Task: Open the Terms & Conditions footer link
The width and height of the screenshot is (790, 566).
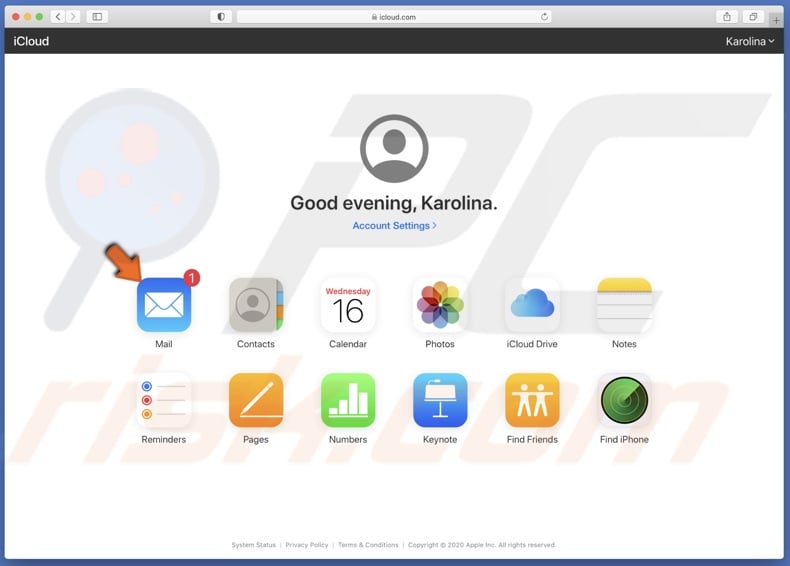Action: pos(368,545)
